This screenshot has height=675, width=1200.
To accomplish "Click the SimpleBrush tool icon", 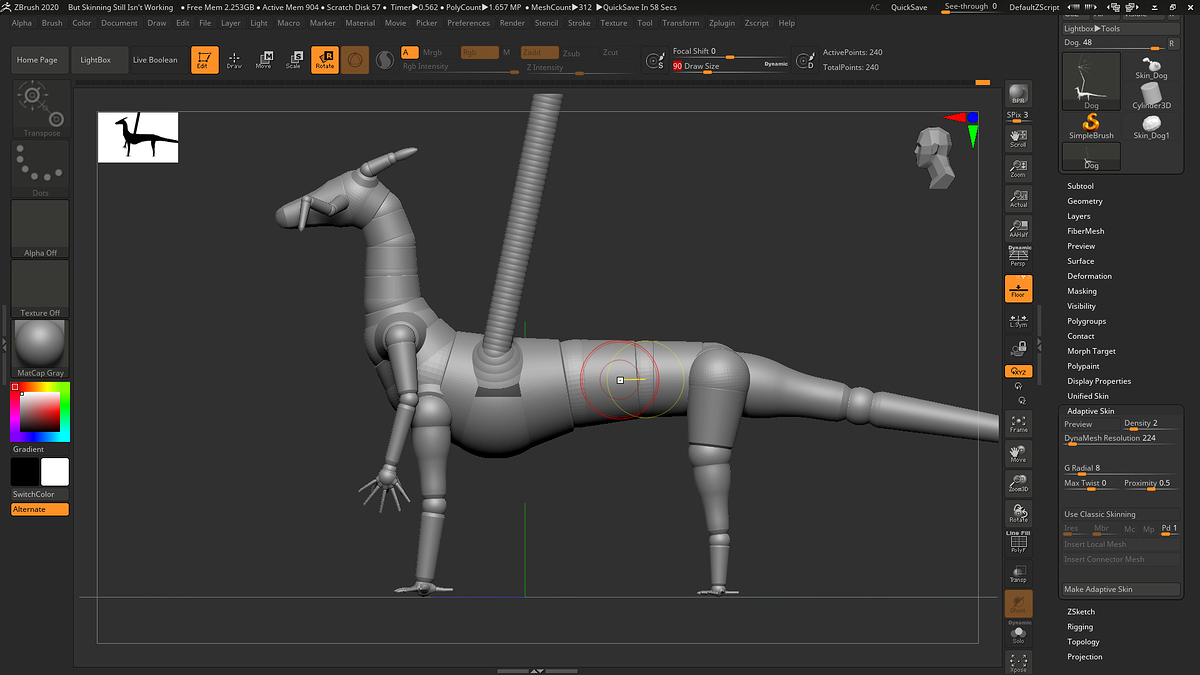I will coord(1091,125).
